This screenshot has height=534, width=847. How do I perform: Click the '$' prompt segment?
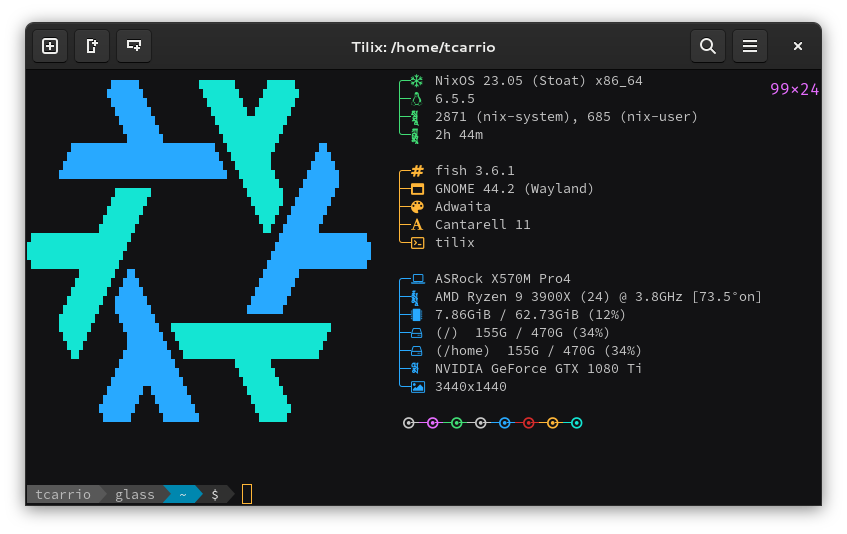(215, 495)
